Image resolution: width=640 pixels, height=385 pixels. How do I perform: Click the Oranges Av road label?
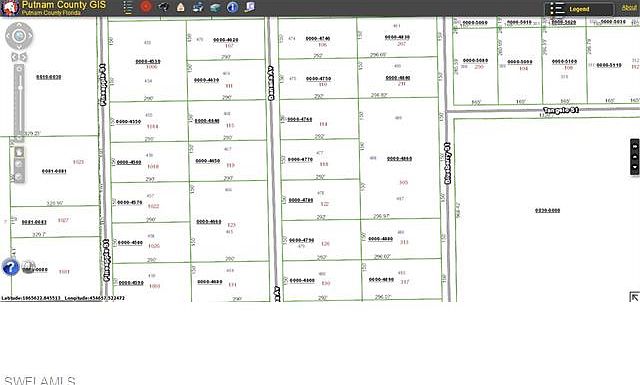[x=271, y=83]
